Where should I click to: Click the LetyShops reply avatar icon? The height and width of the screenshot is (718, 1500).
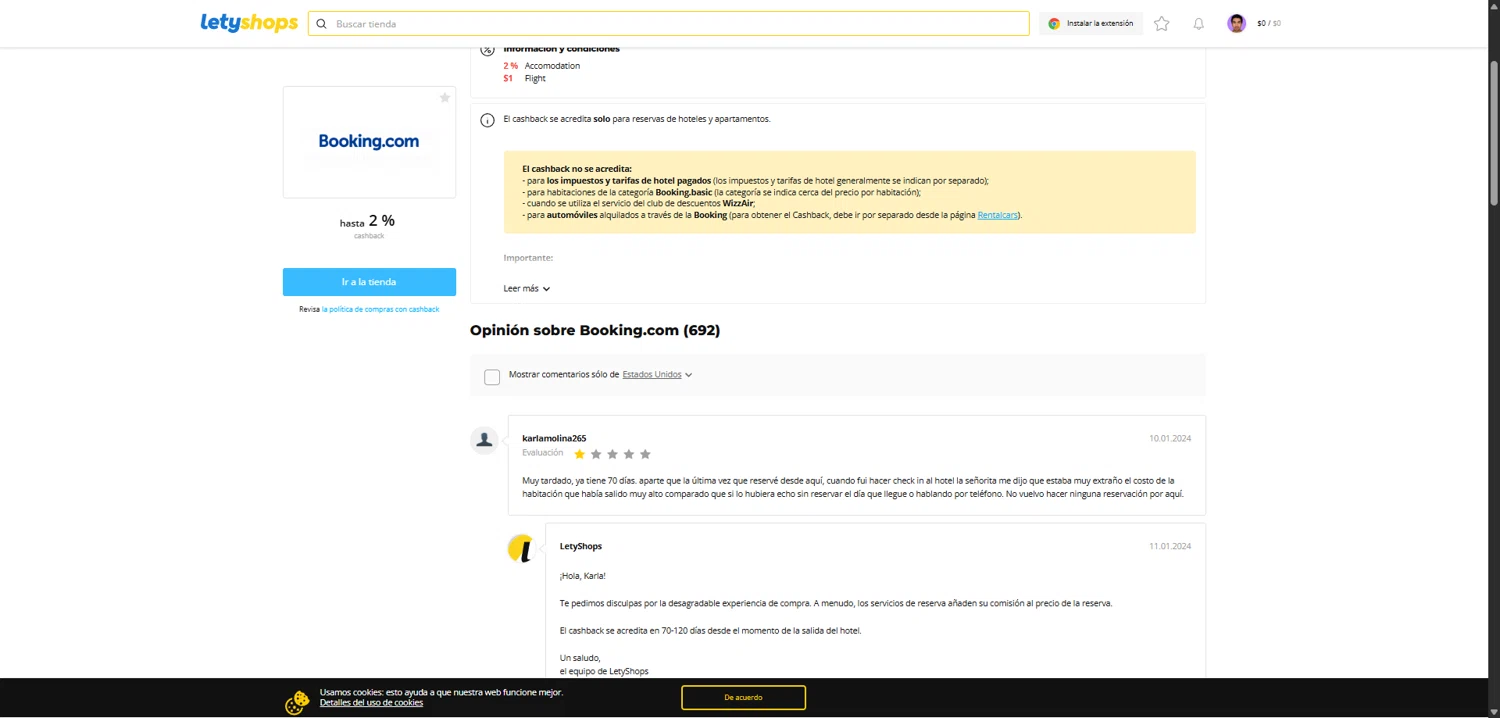click(521, 548)
